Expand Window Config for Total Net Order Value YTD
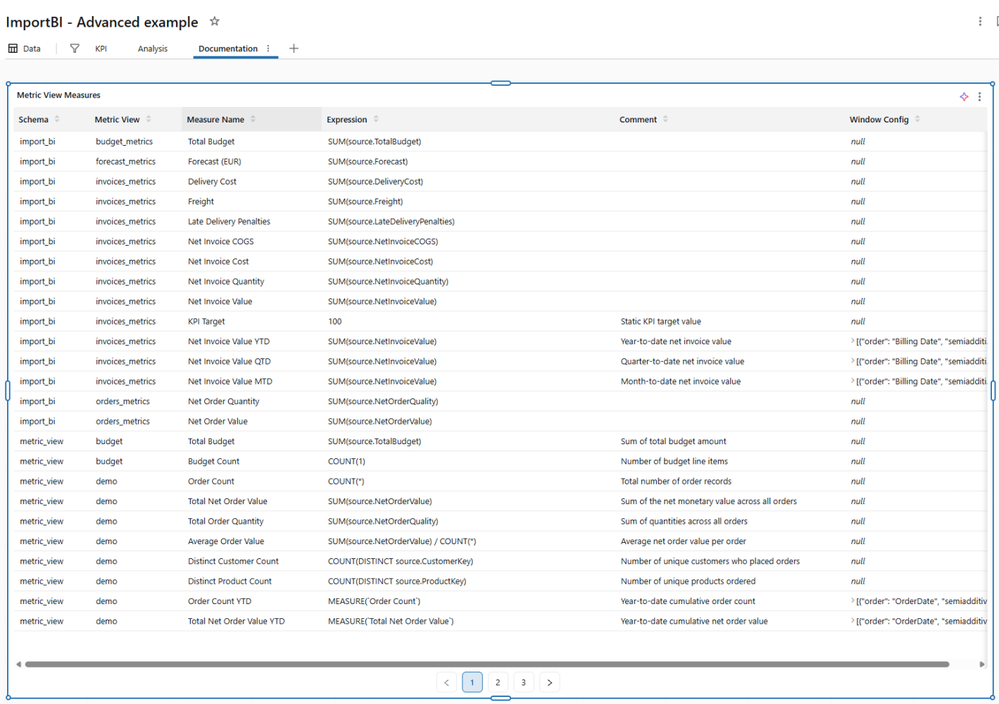 pos(852,621)
